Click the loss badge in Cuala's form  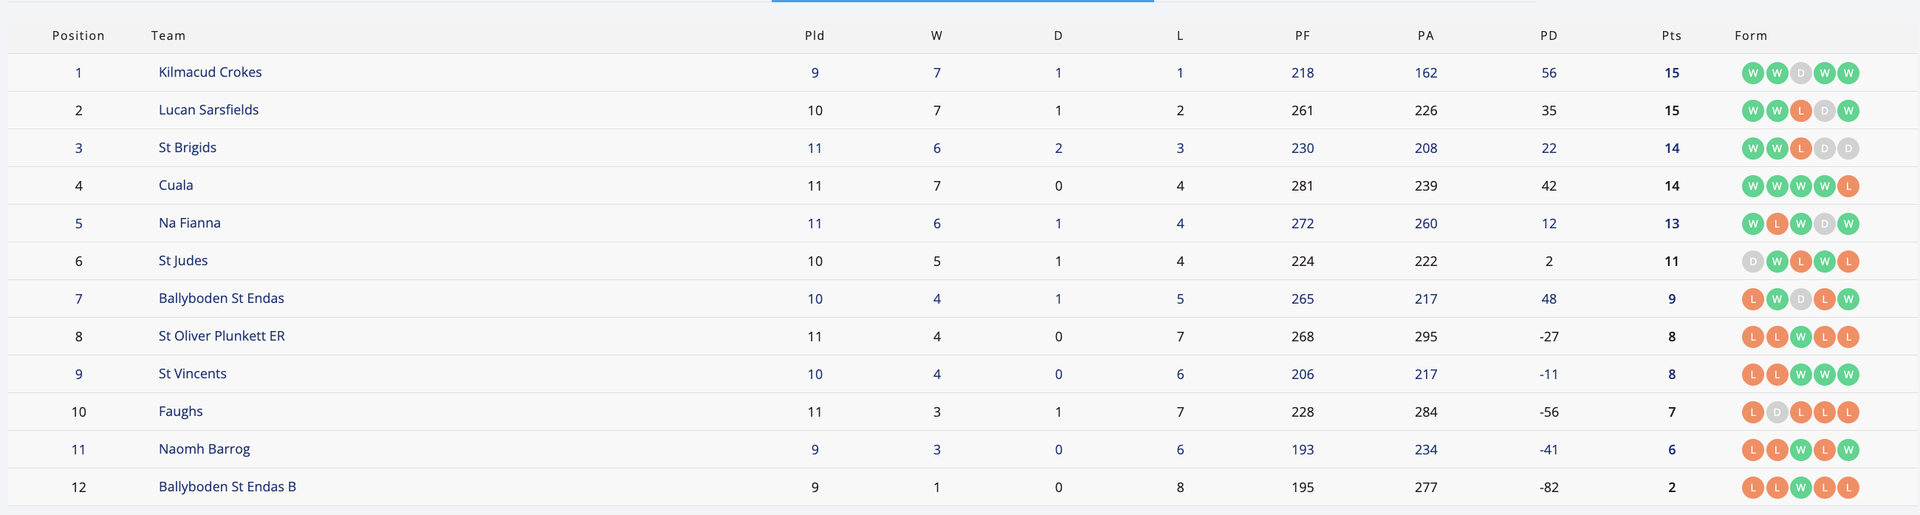[x=1848, y=186]
